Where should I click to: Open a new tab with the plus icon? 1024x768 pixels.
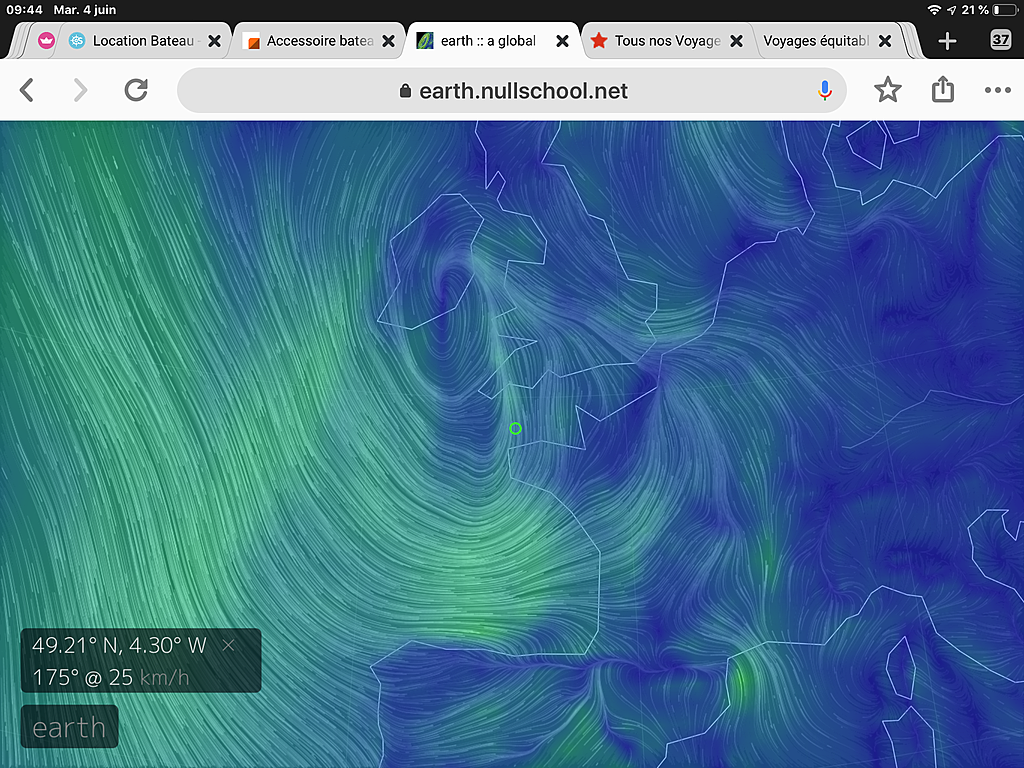(x=947, y=41)
